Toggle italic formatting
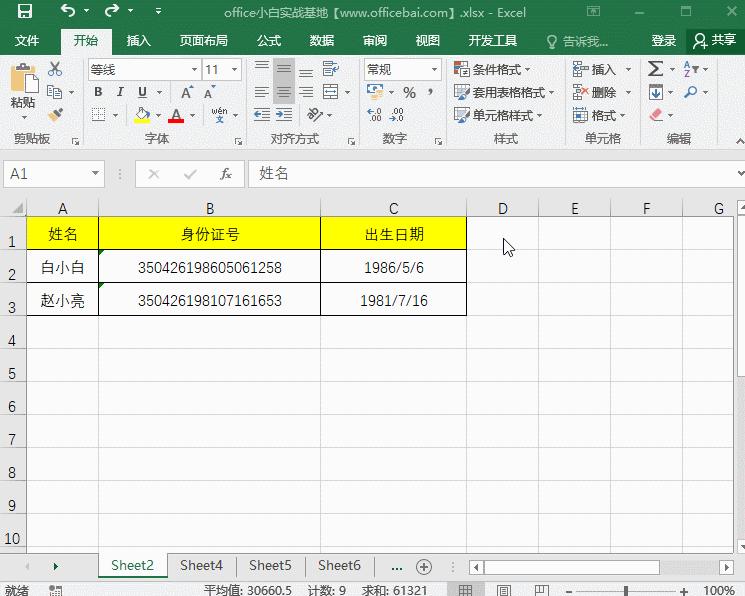This screenshot has height=596, width=745. point(120,92)
